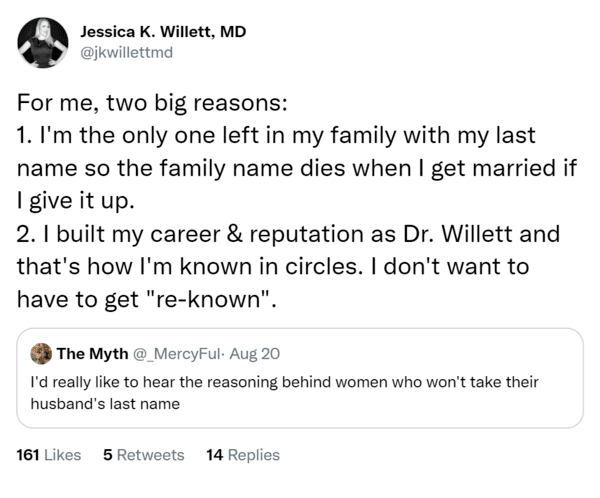The image size is (600, 498).
Task: Click the line 'For me, two big reasons:'
Action: pyautogui.click(x=152, y=103)
